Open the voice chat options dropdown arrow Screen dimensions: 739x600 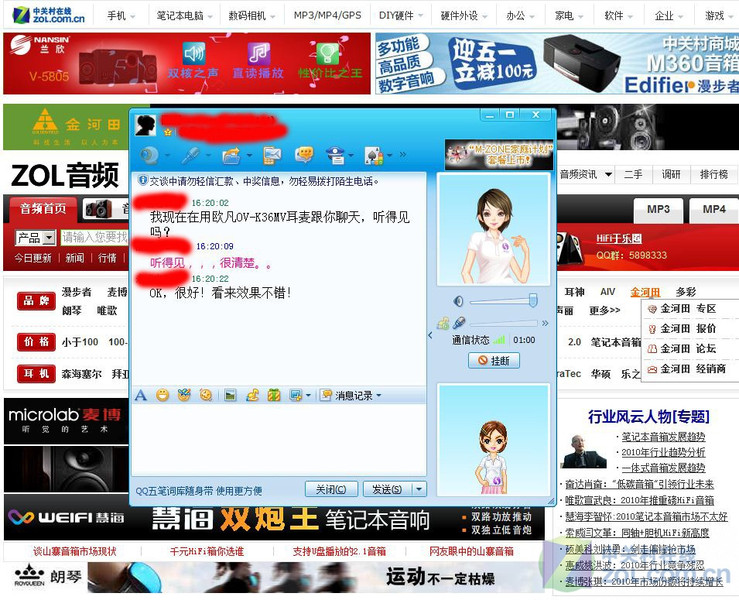click(208, 155)
